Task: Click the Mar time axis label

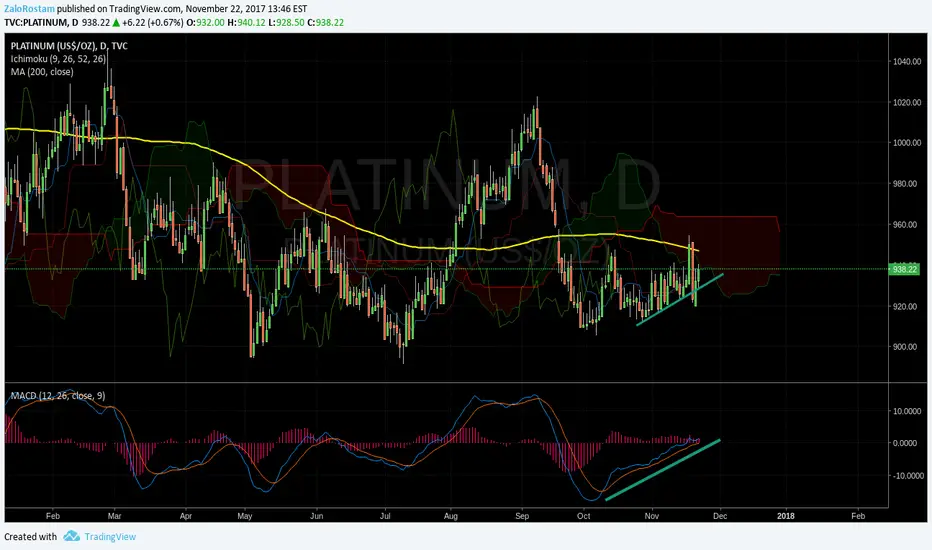Action: (x=114, y=516)
